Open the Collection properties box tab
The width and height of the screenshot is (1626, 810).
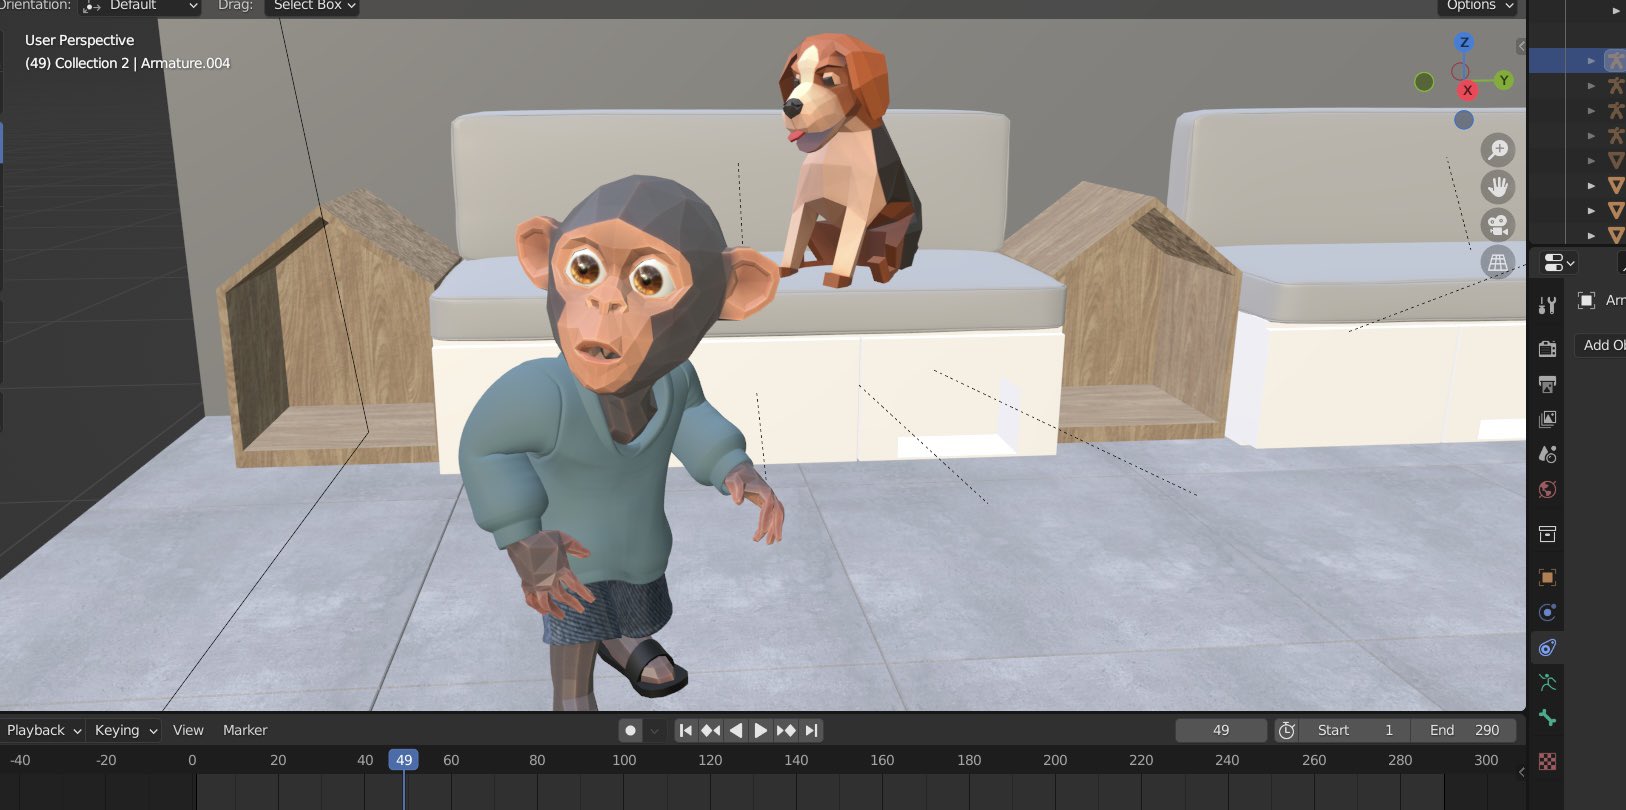click(x=1547, y=534)
